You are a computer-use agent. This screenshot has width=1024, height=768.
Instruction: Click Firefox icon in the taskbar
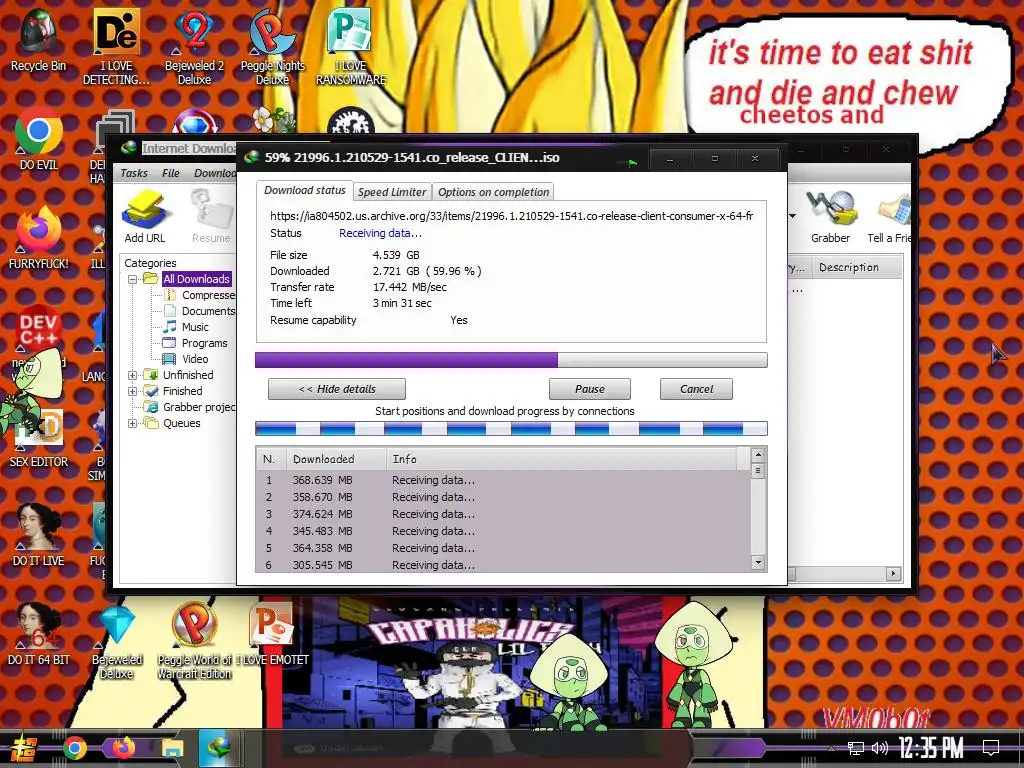tap(123, 748)
